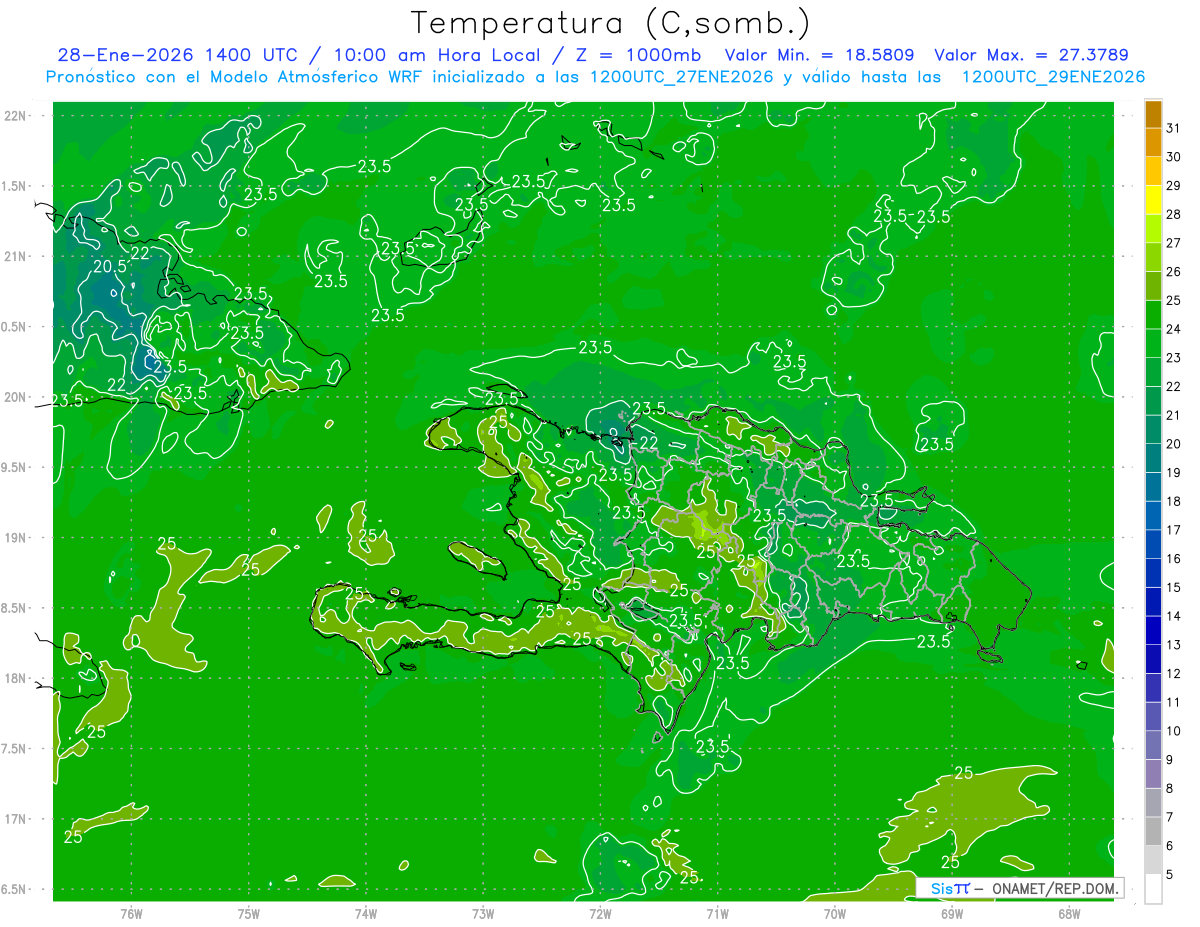This screenshot has height=927, width=1200.
Task: Click the gray legend block between 6 and 7
Action: 1153,831
